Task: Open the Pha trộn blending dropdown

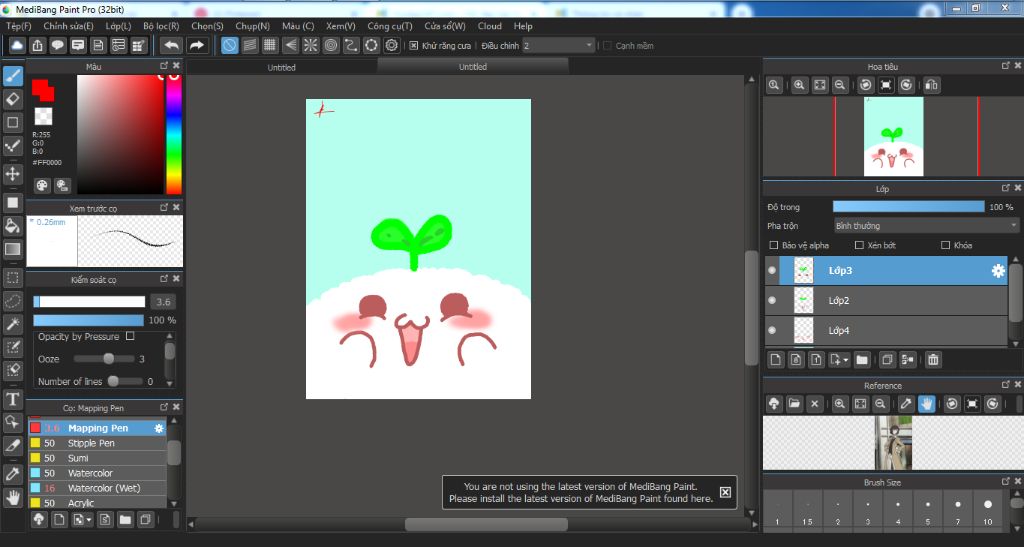Action: 926,226
